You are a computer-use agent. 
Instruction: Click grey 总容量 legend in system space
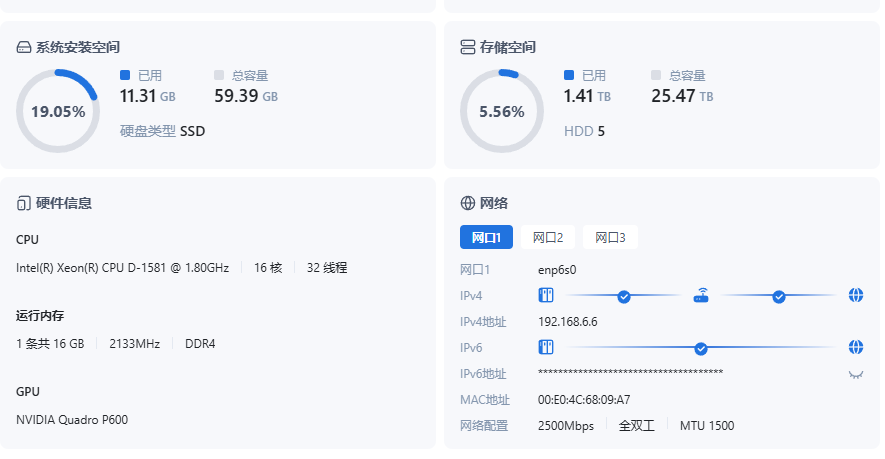(x=241, y=76)
